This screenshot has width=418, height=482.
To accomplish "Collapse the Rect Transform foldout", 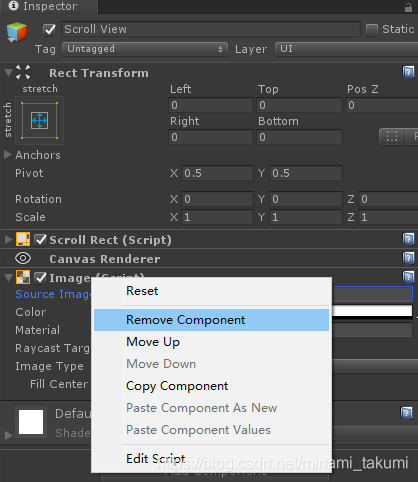I will pyautogui.click(x=8, y=72).
